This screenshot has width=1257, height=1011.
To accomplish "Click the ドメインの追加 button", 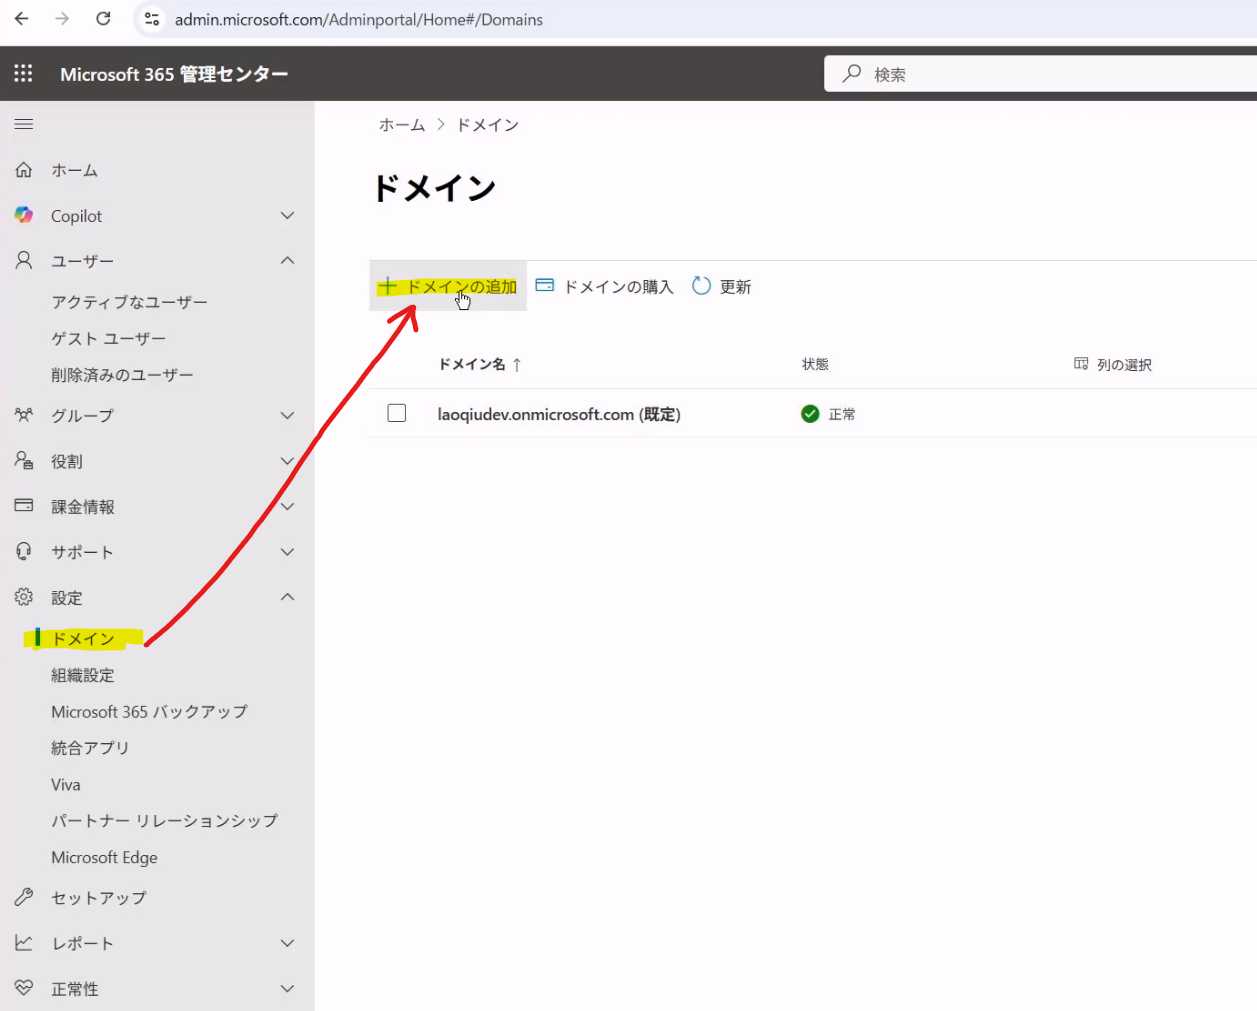I will 448,287.
